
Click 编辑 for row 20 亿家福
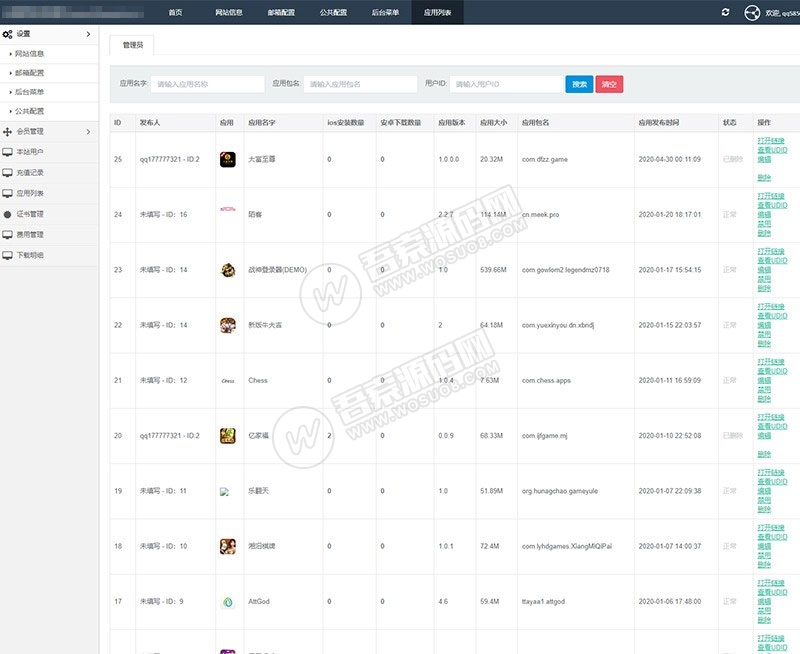tap(764, 436)
